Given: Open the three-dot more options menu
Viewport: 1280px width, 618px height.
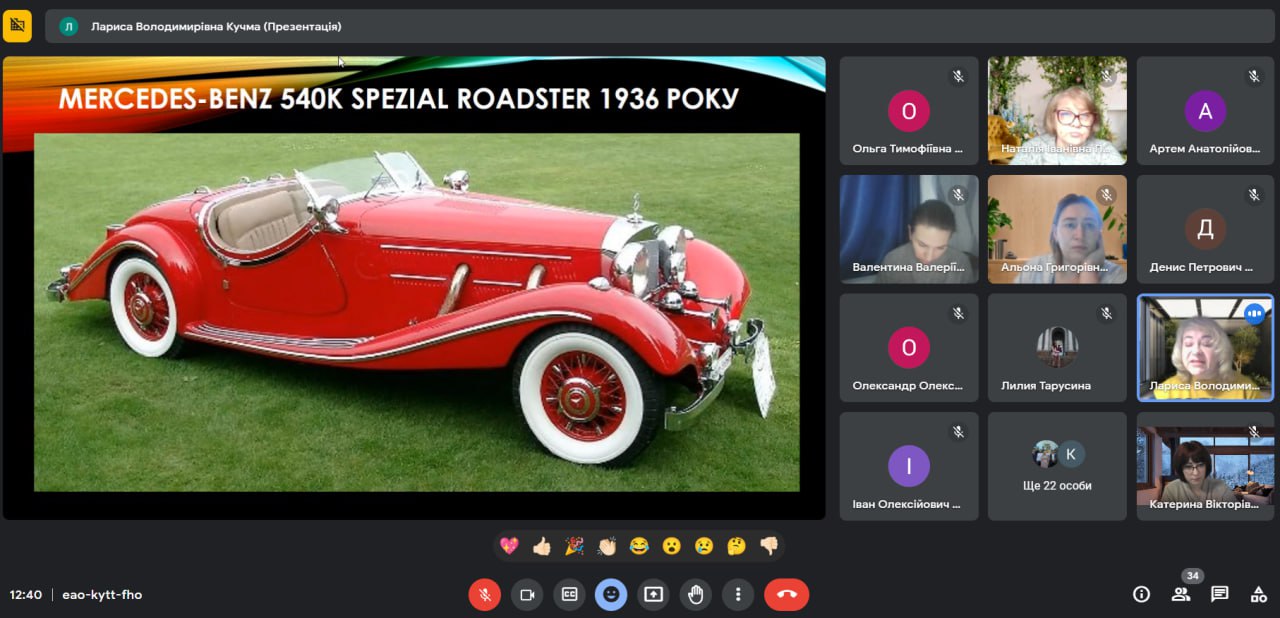Looking at the screenshot, I should 737,594.
